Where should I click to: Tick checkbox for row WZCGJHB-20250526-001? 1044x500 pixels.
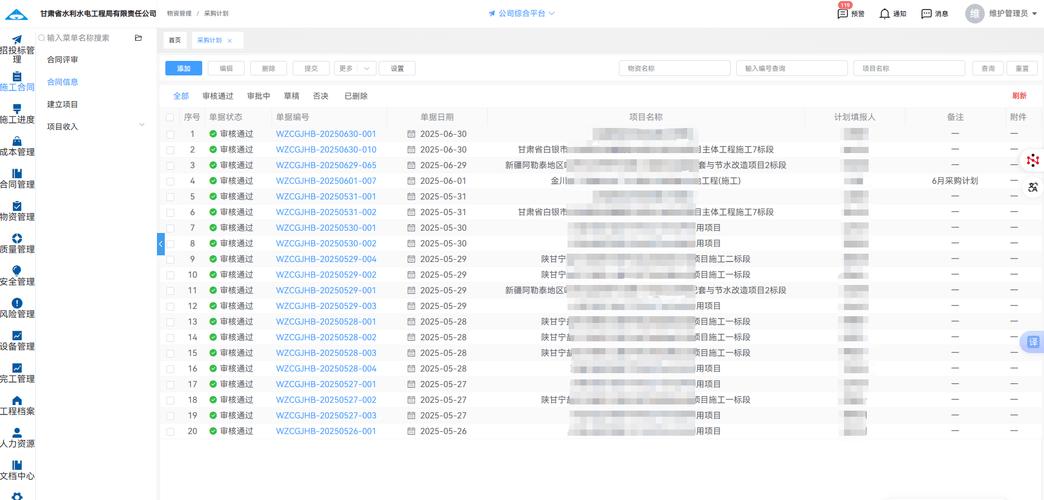[170, 431]
